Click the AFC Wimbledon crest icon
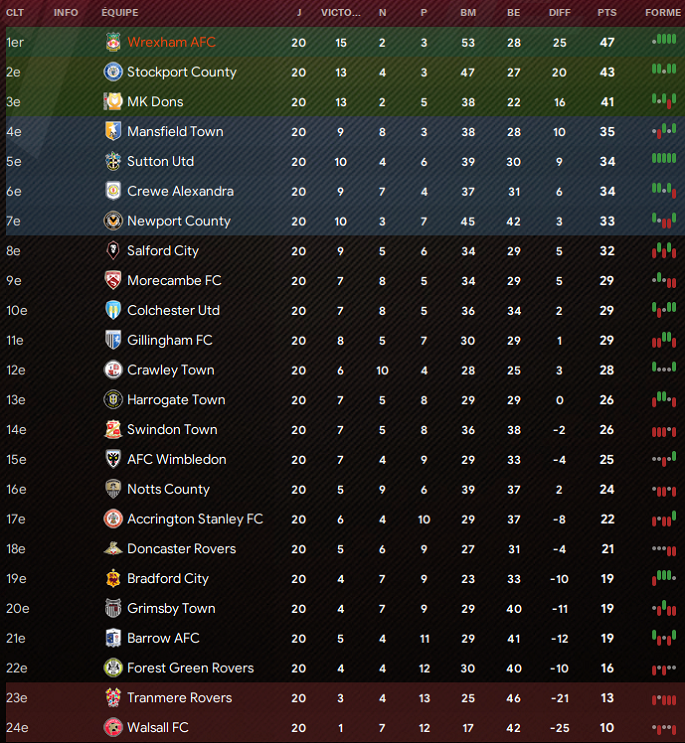This screenshot has height=743, width=685. pyautogui.click(x=113, y=459)
